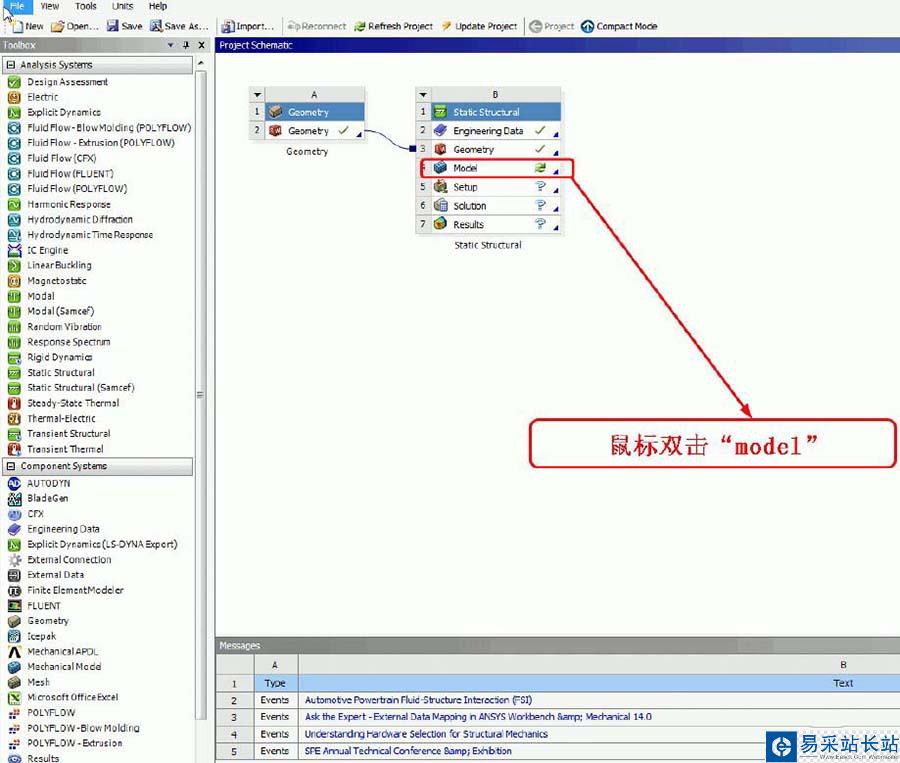Screen dimensions: 900x763
Task: Select IC Engine system icon
Action: [14, 250]
